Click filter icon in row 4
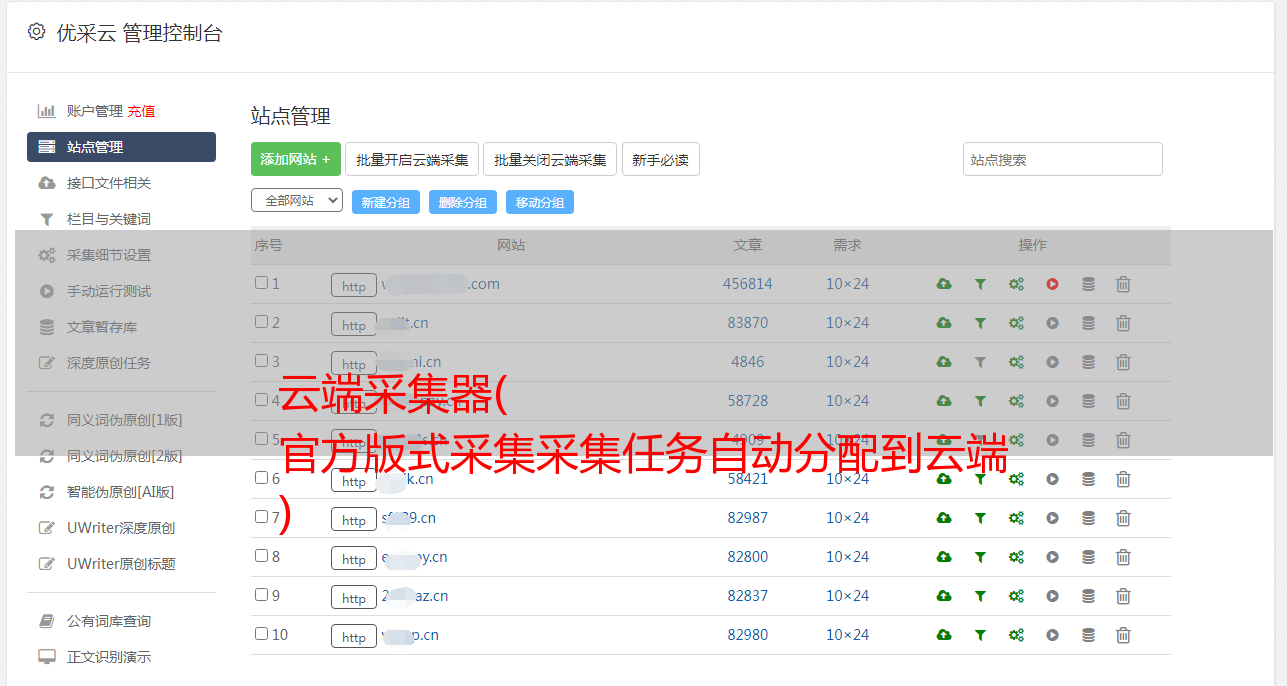 click(980, 401)
